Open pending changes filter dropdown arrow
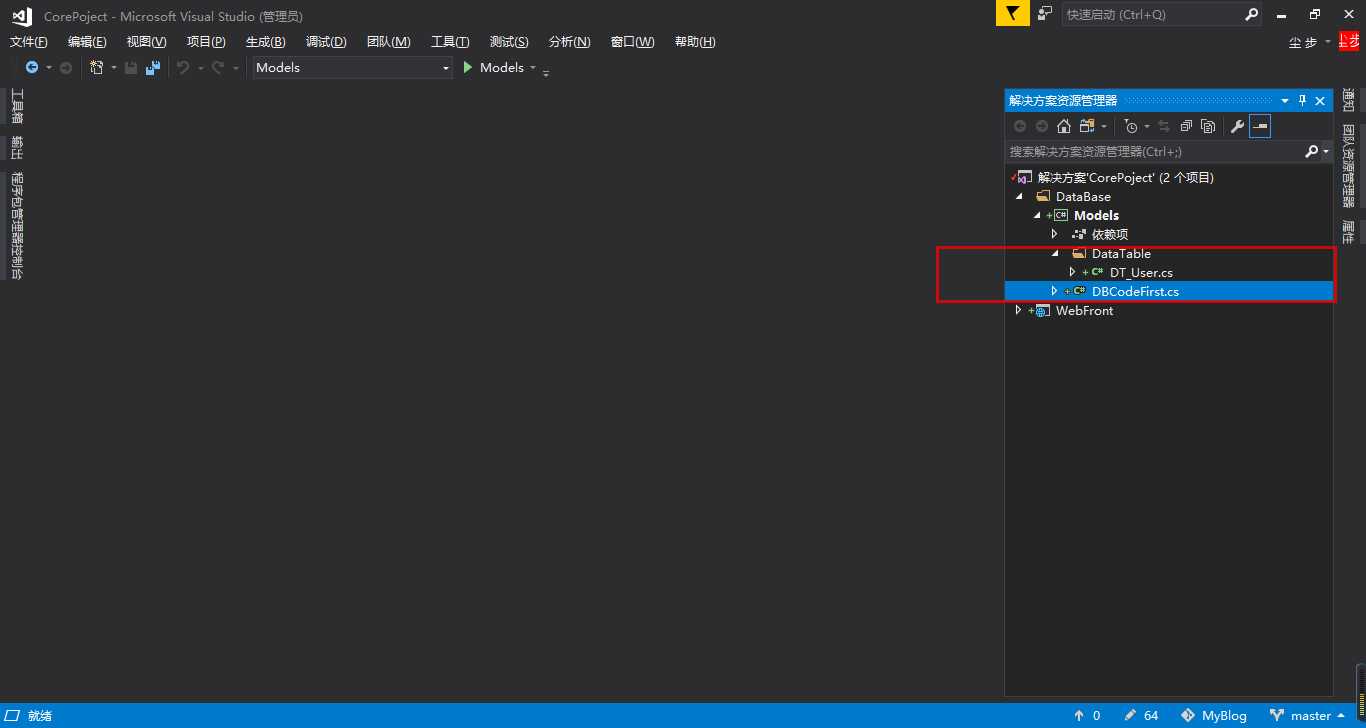 point(1147,127)
